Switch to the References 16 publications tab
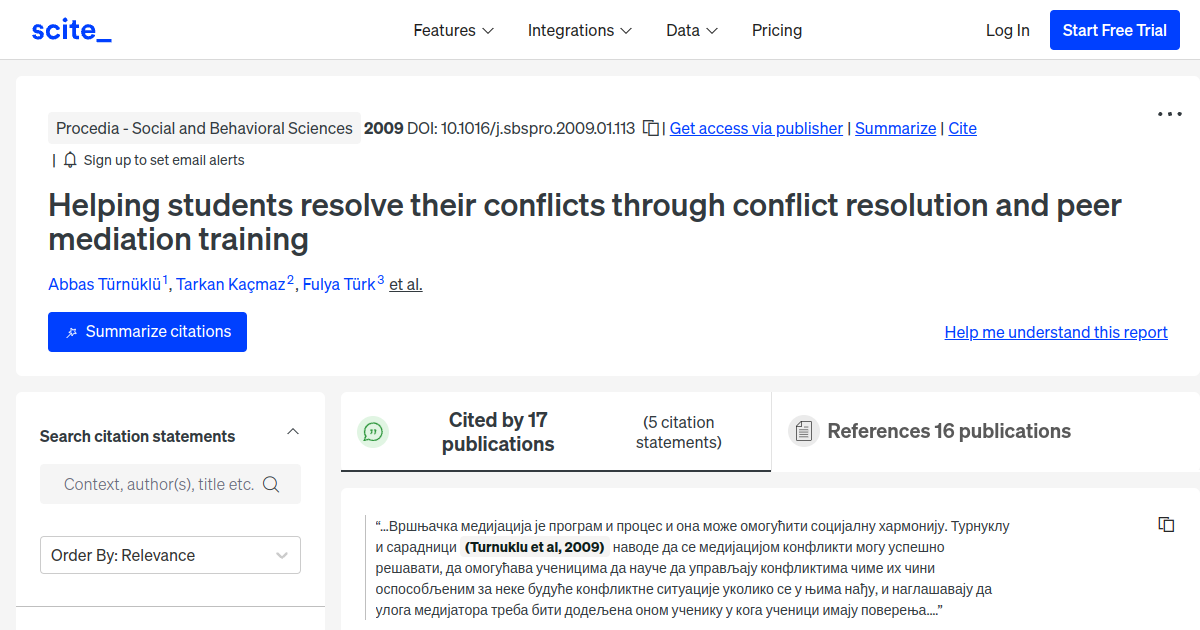1200x630 pixels. coord(948,430)
